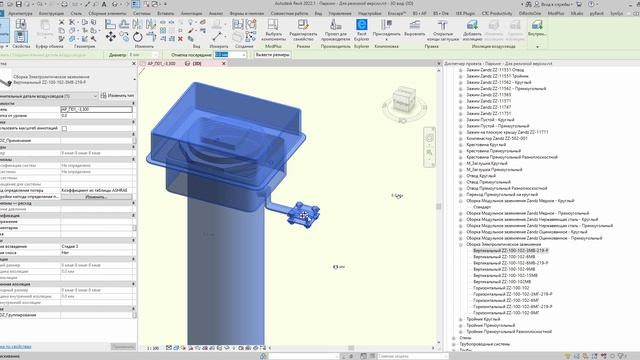Click the Применить button

click(123, 347)
